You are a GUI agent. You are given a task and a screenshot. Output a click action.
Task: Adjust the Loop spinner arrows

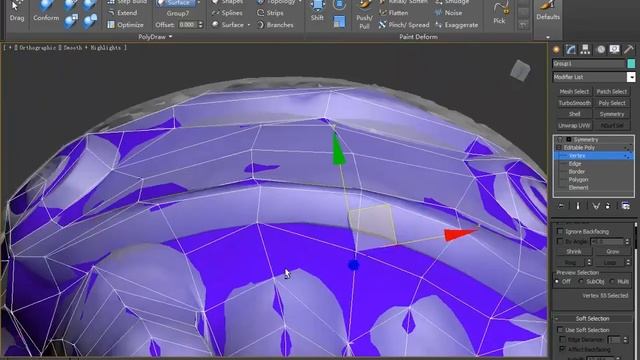[x=628, y=262]
